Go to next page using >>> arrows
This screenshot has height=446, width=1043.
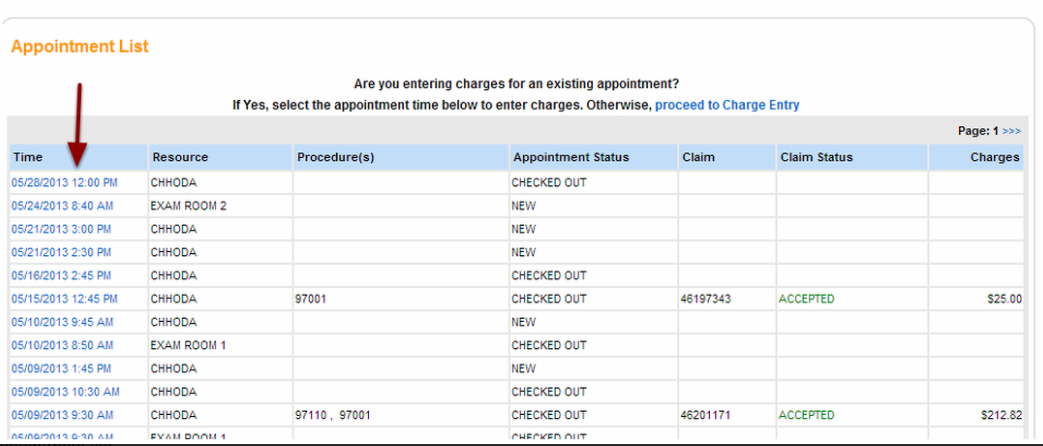click(1012, 131)
